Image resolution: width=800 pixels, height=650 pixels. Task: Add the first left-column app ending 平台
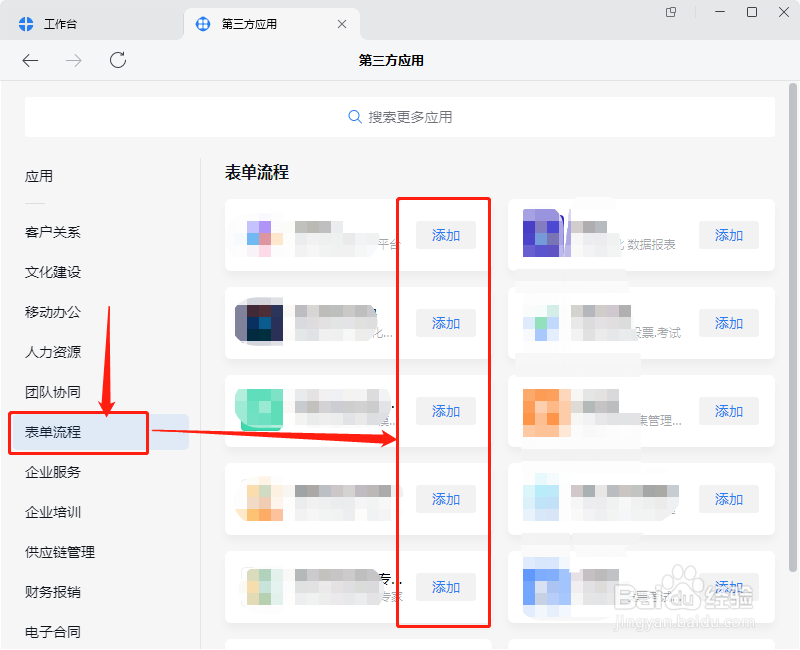tap(445, 235)
